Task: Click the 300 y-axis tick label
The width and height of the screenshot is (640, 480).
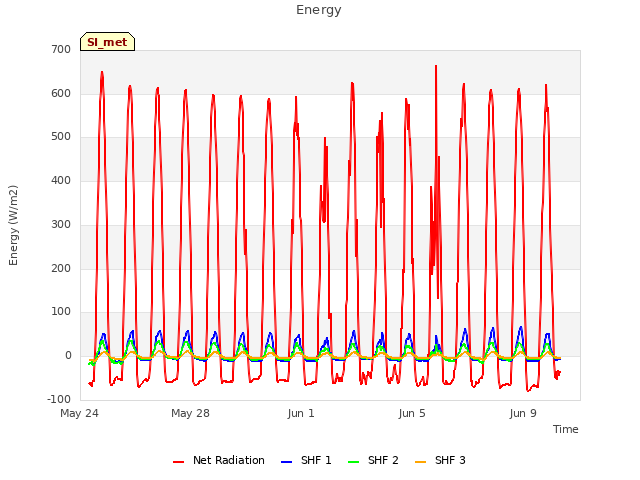Action: click(61, 224)
